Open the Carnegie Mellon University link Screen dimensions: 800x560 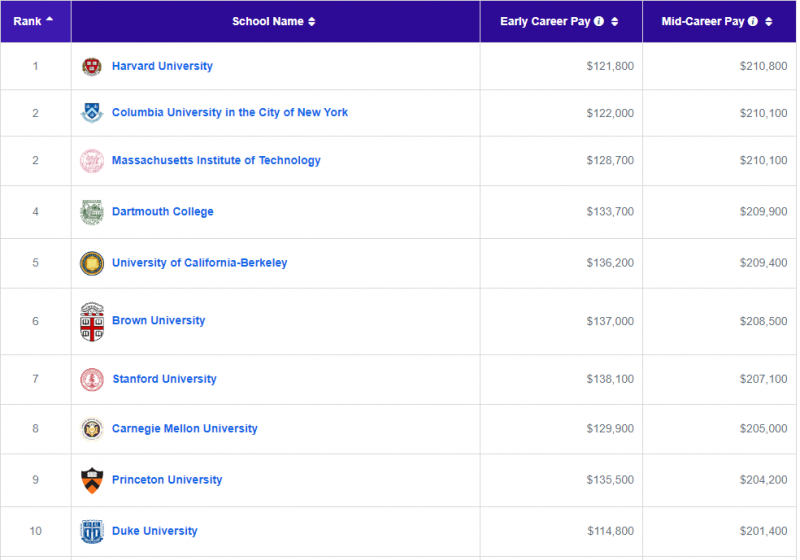(185, 428)
